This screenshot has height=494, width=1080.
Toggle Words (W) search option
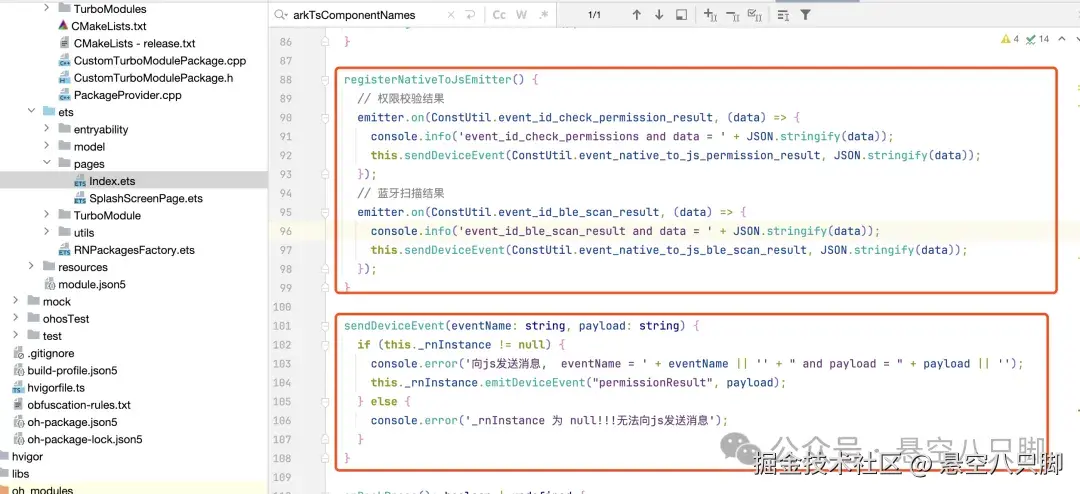click(521, 14)
